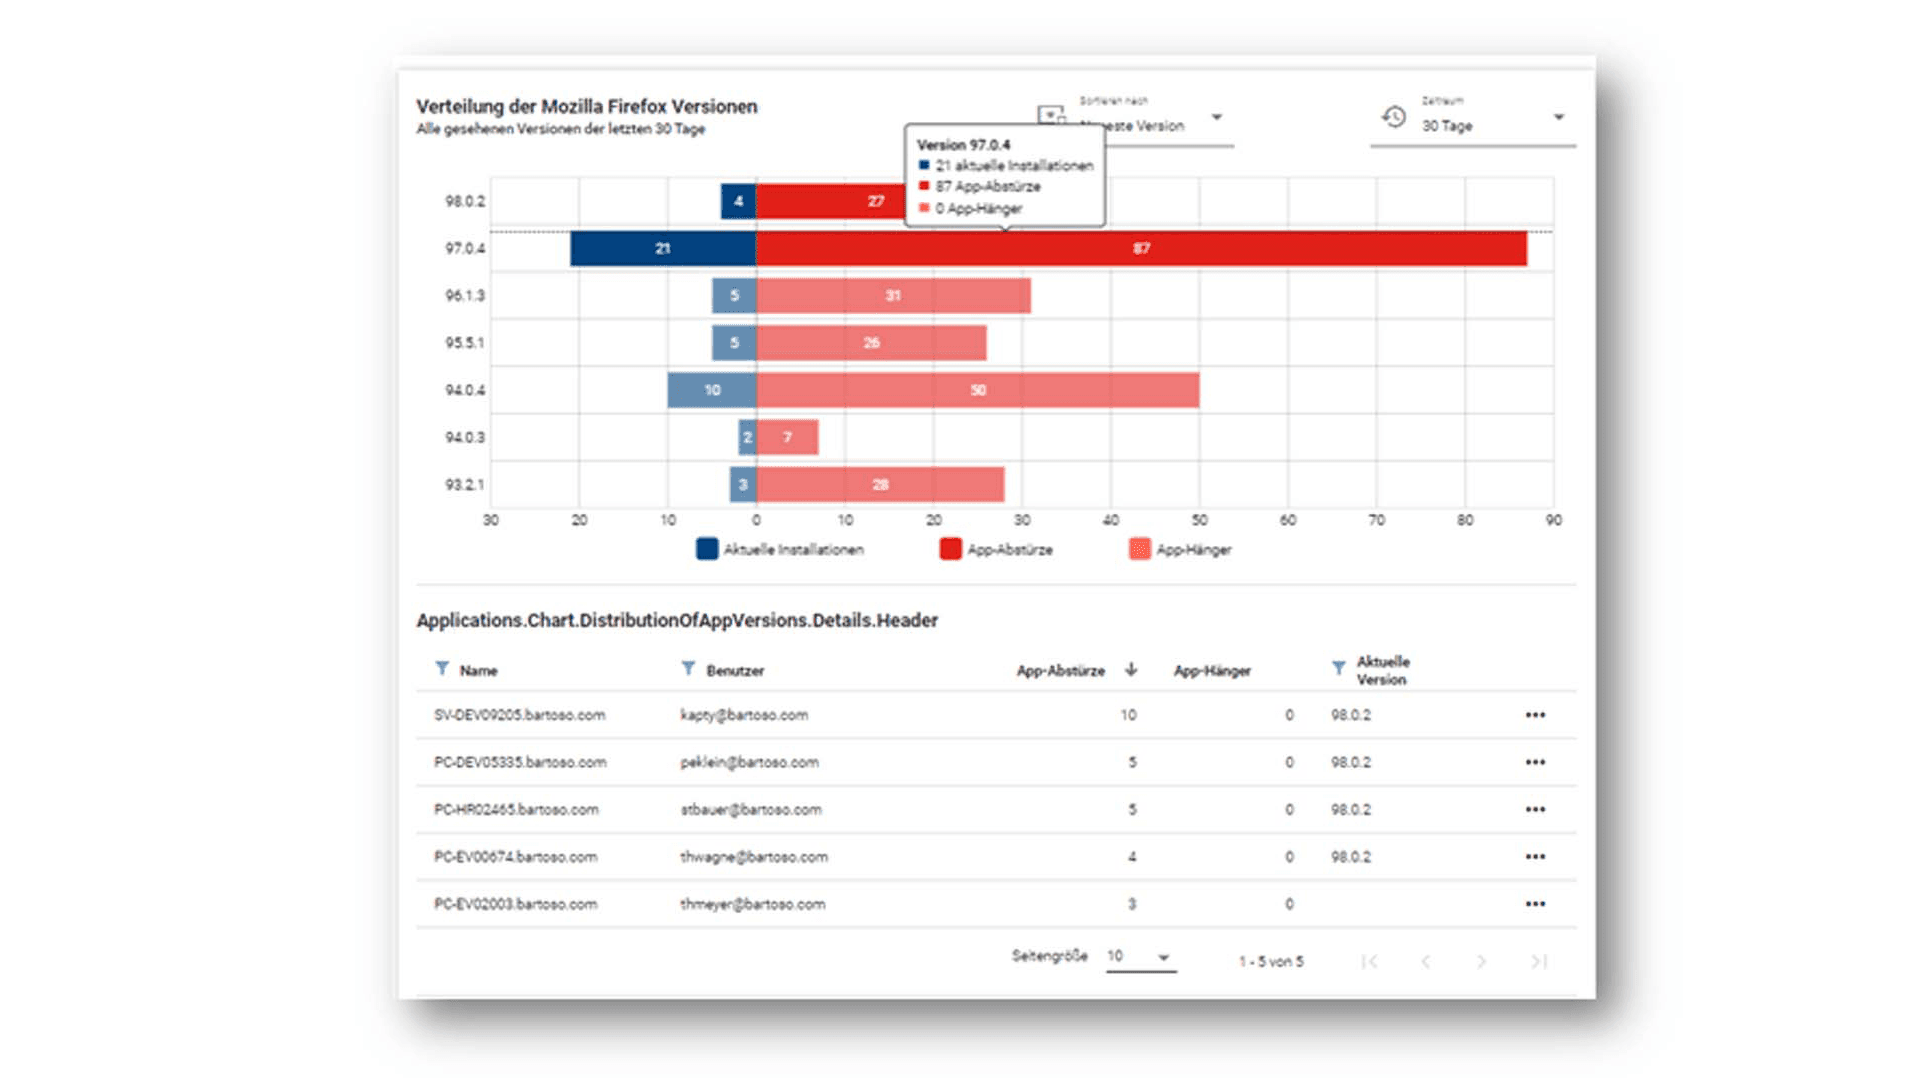1920x1078 pixels.
Task: Click the filter icon beside Benutzer column
Action: (x=688, y=669)
